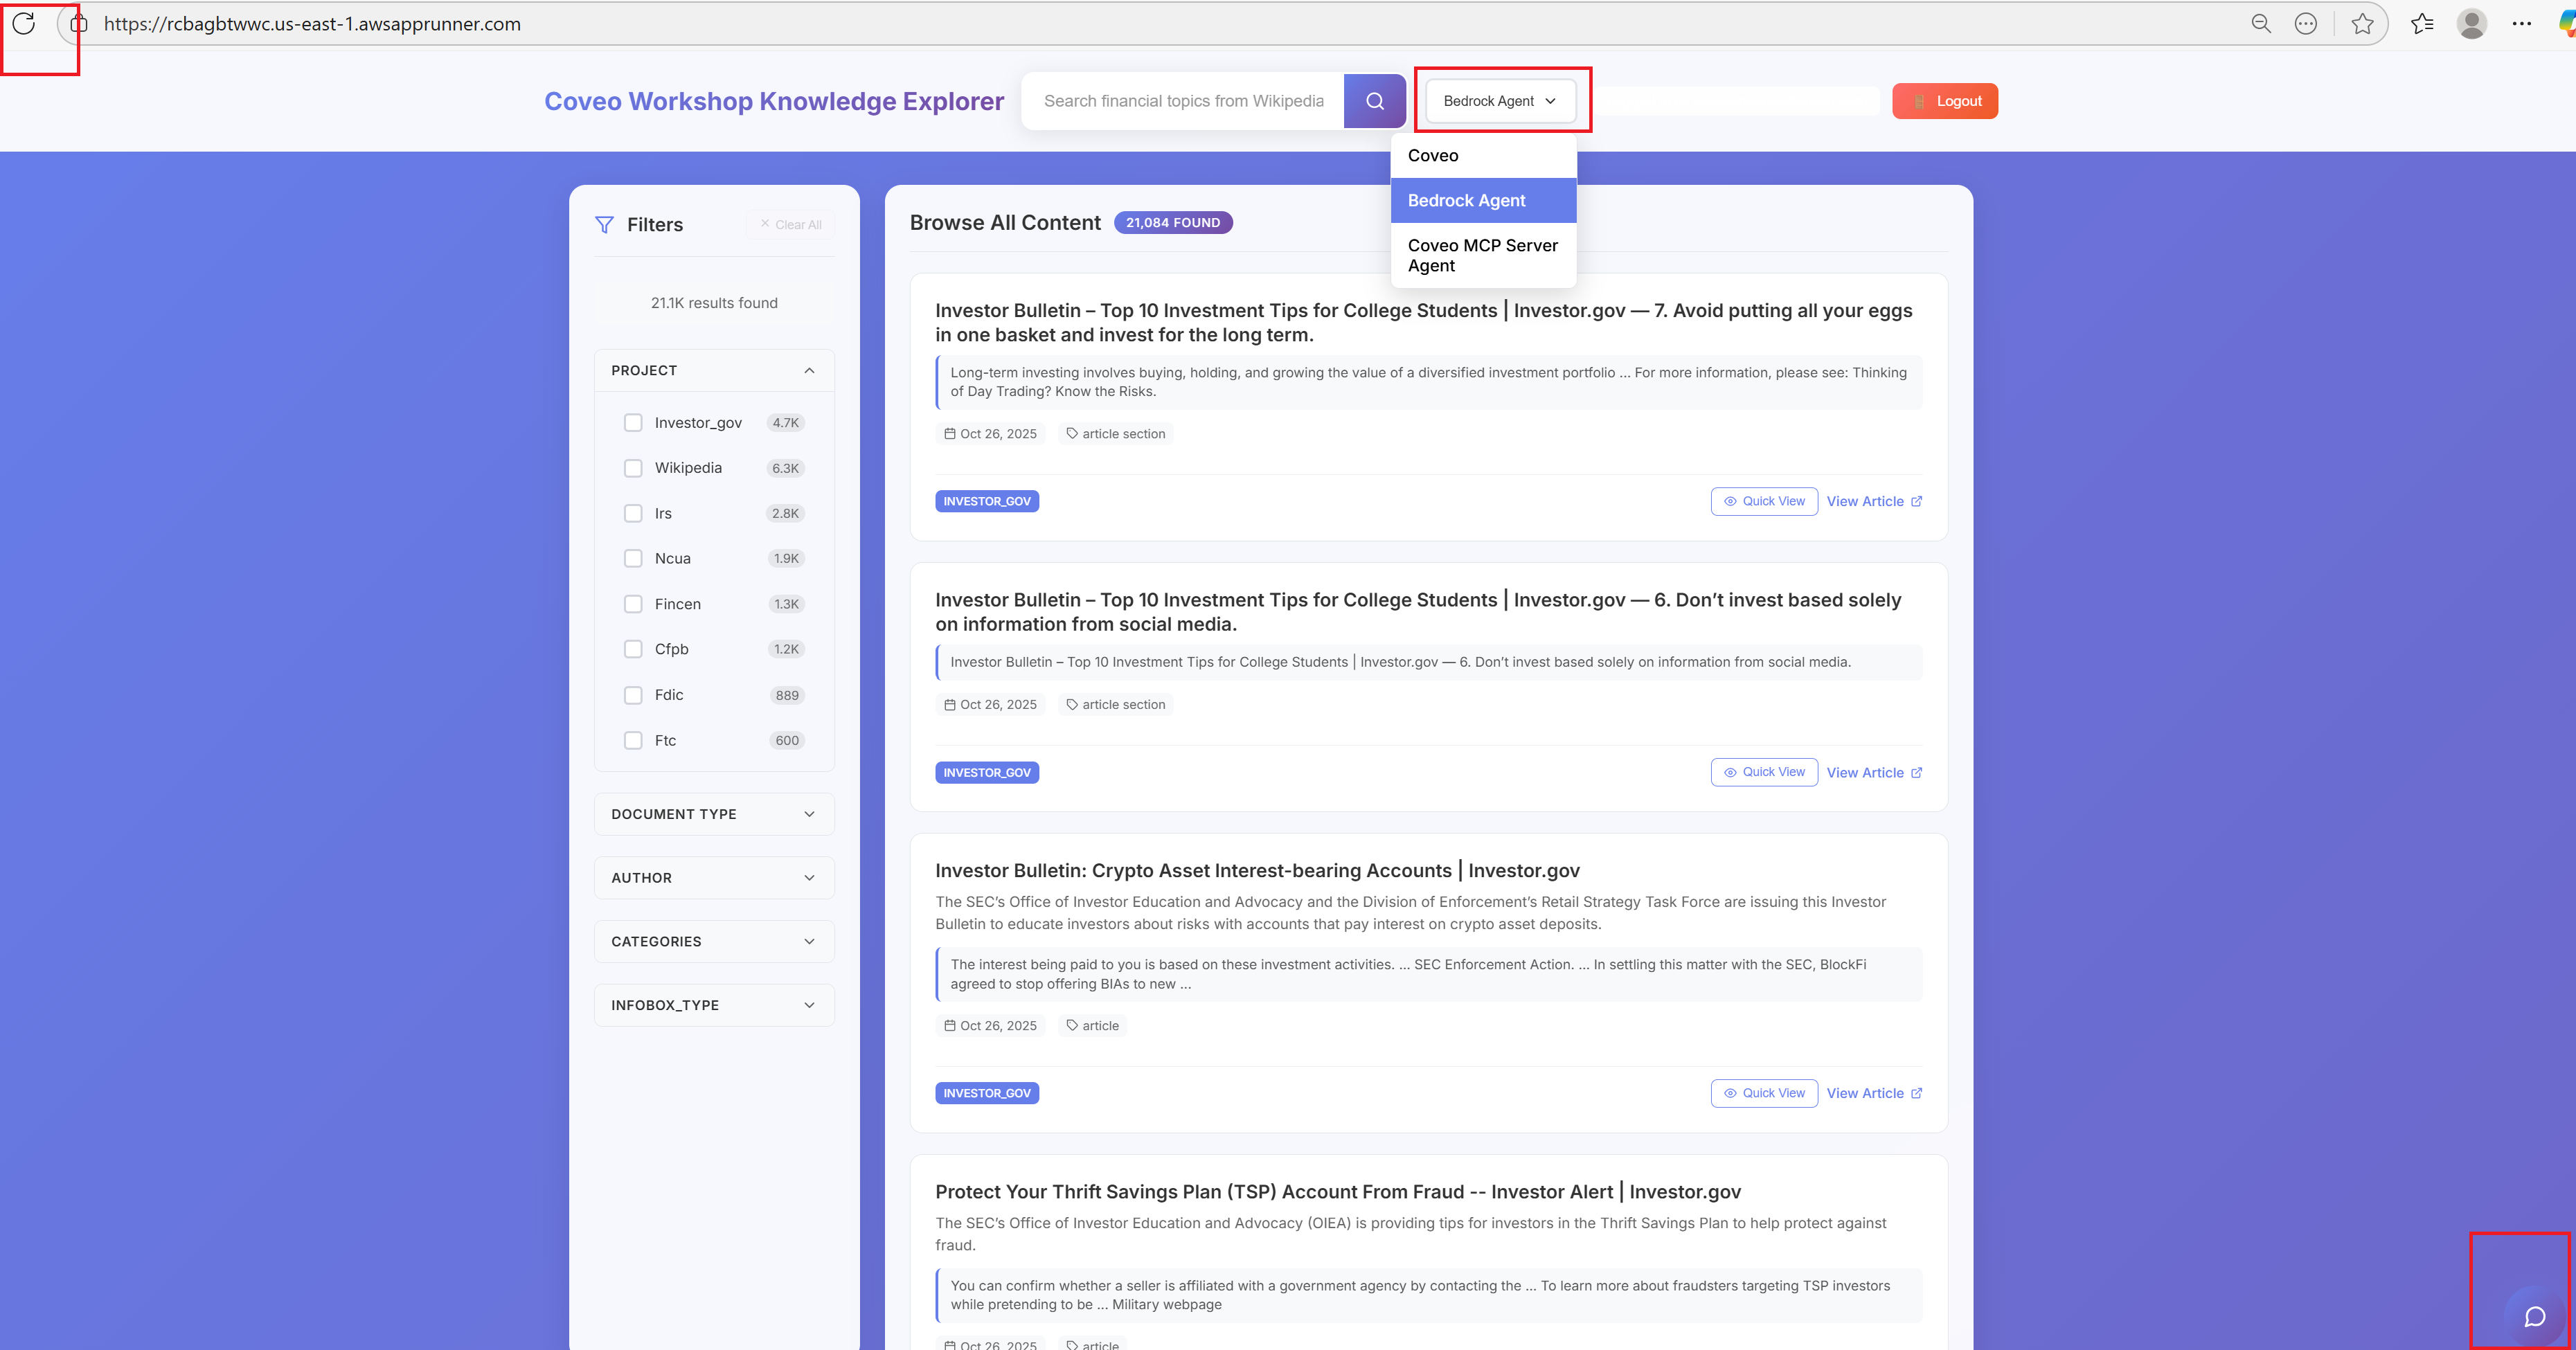Viewport: 2576px width, 1350px height.
Task: Check the Wikipedia project filter checkbox
Action: click(x=634, y=467)
